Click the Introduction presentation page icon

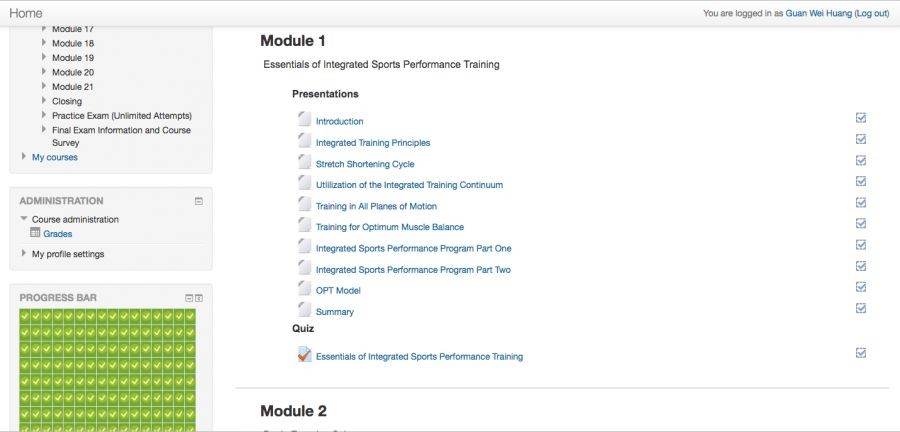(x=304, y=119)
